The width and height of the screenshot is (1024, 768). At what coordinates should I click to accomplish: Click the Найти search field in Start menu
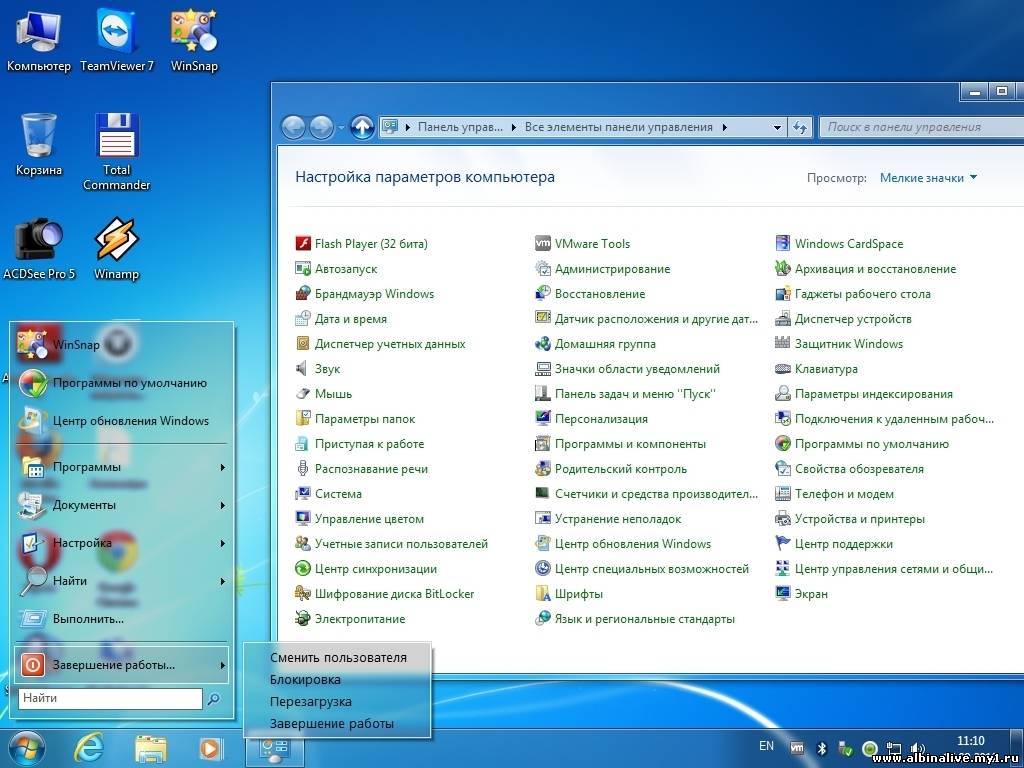pyautogui.click(x=110, y=698)
